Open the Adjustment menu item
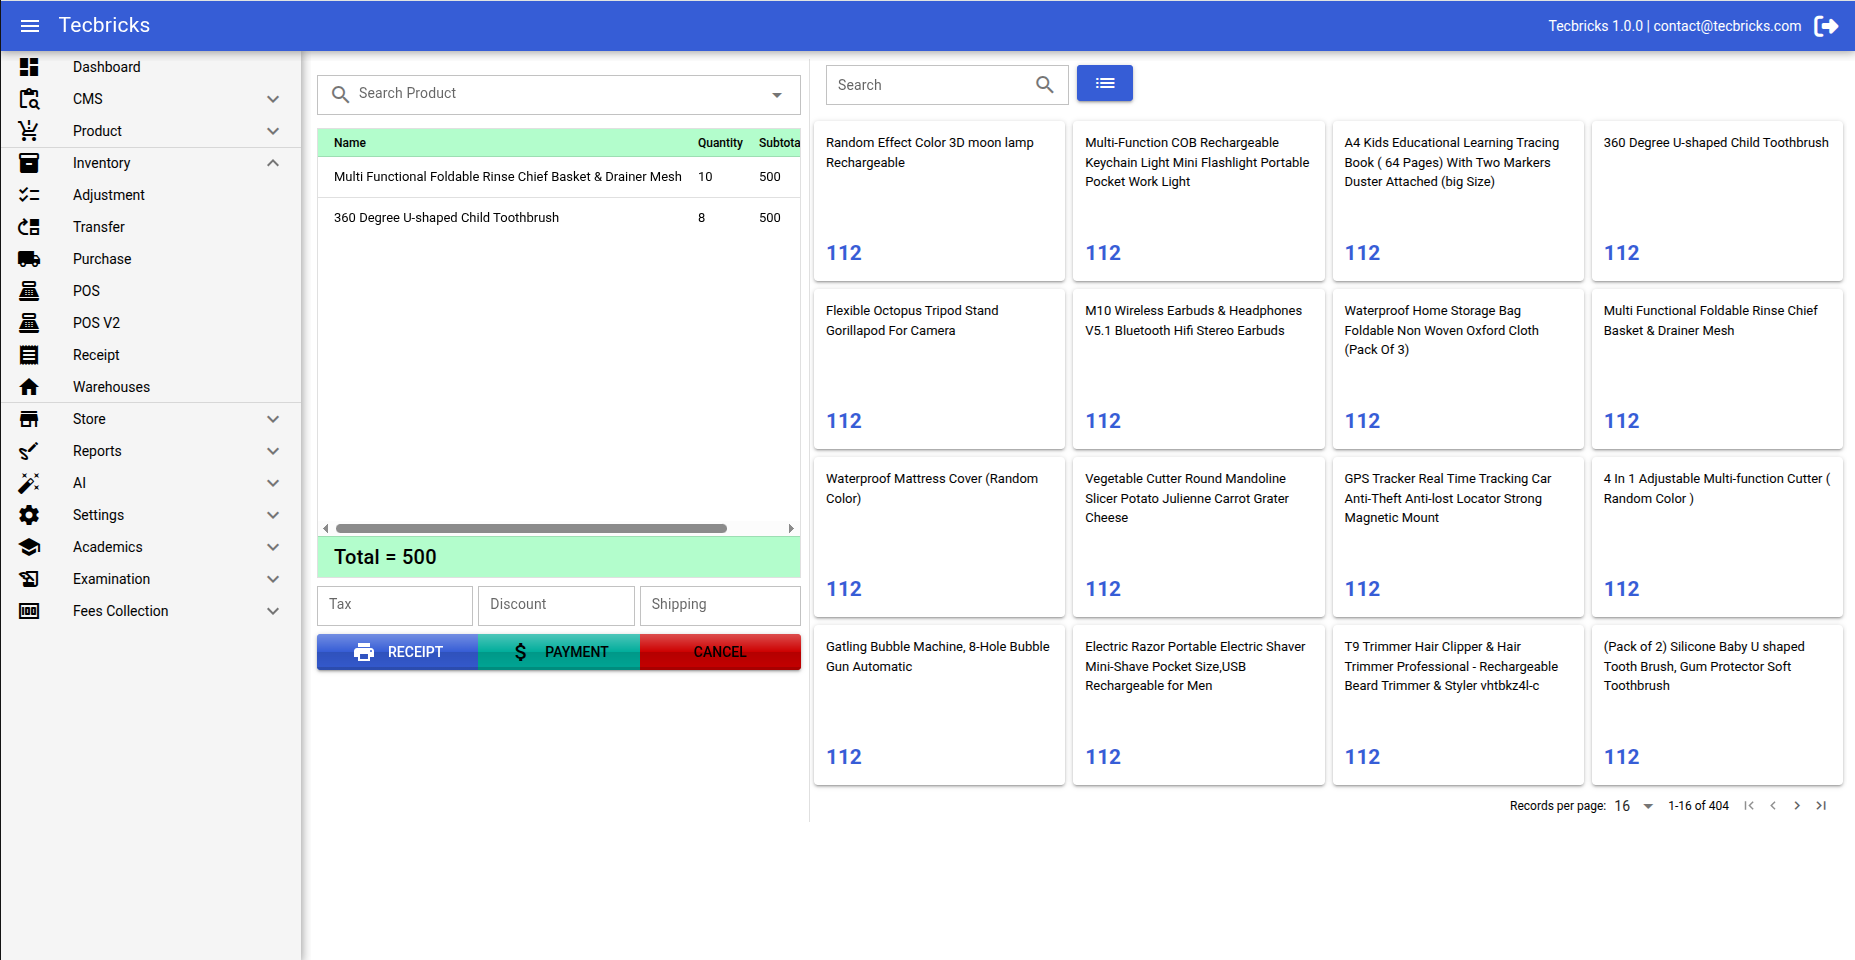Image resolution: width=1855 pixels, height=960 pixels. click(150, 195)
